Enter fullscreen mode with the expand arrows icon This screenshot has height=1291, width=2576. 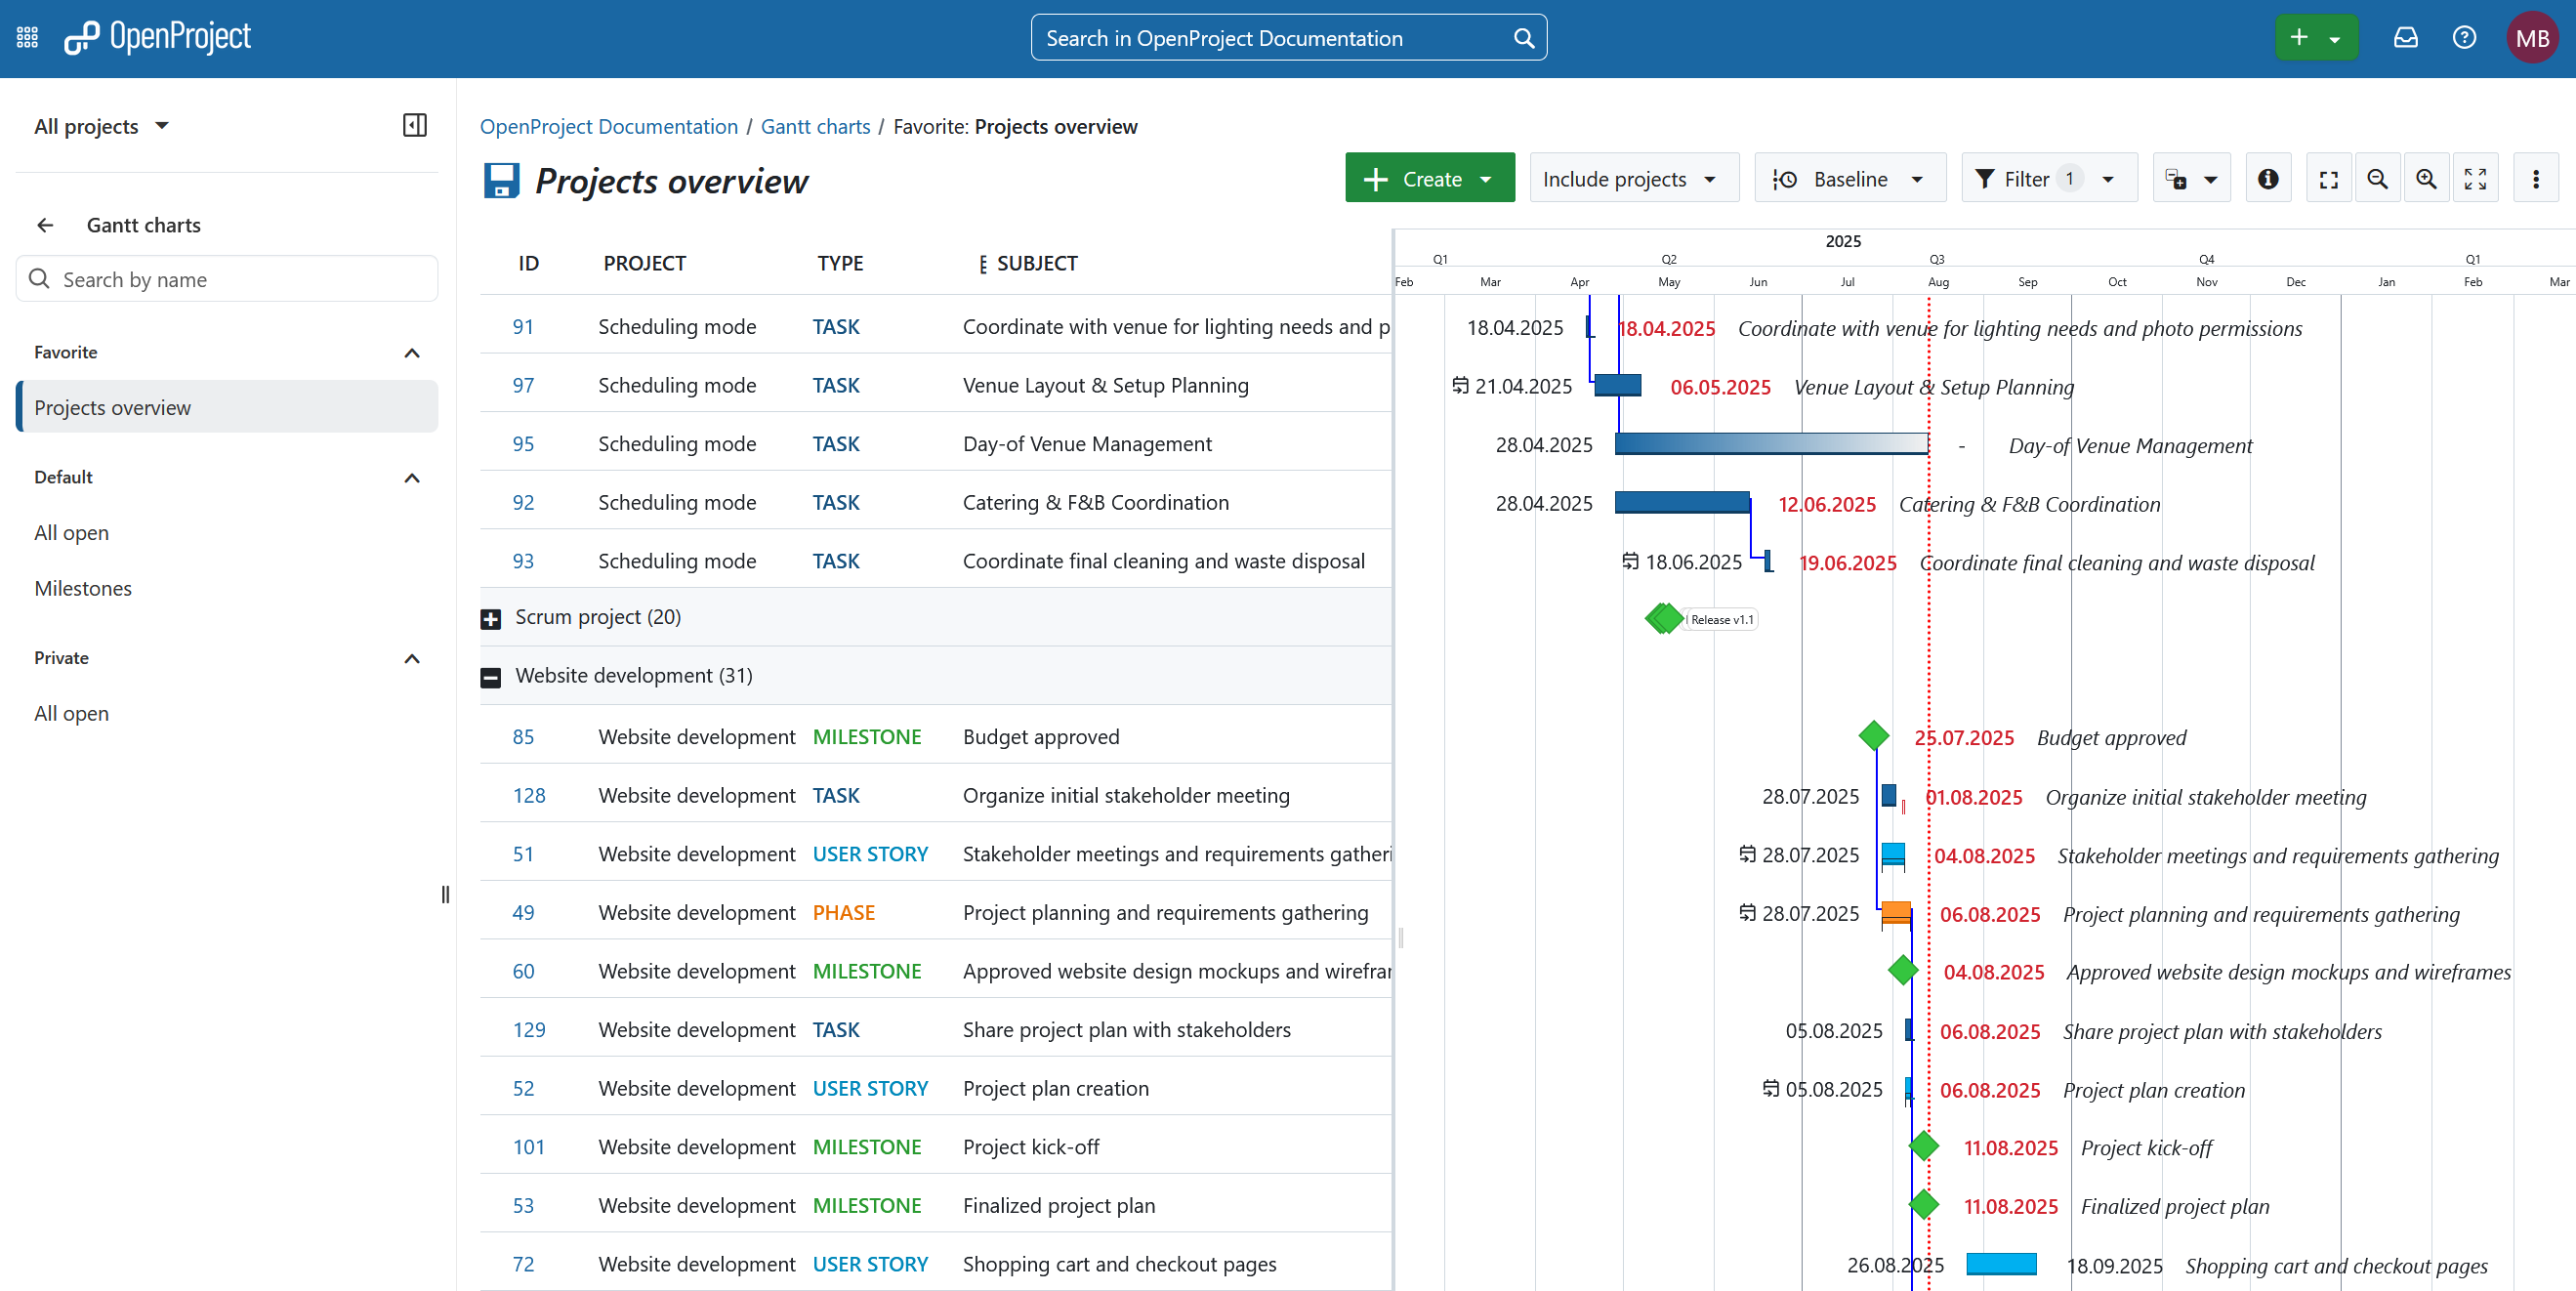click(x=2477, y=178)
